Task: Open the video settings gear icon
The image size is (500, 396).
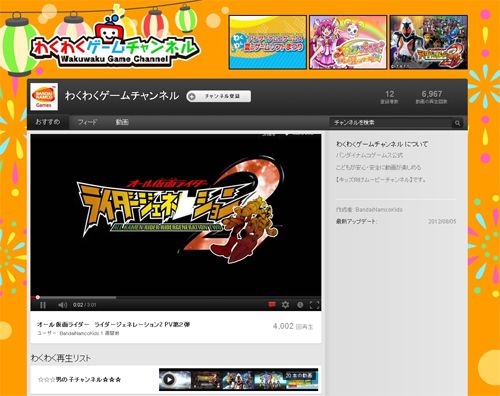Action: 285,304
